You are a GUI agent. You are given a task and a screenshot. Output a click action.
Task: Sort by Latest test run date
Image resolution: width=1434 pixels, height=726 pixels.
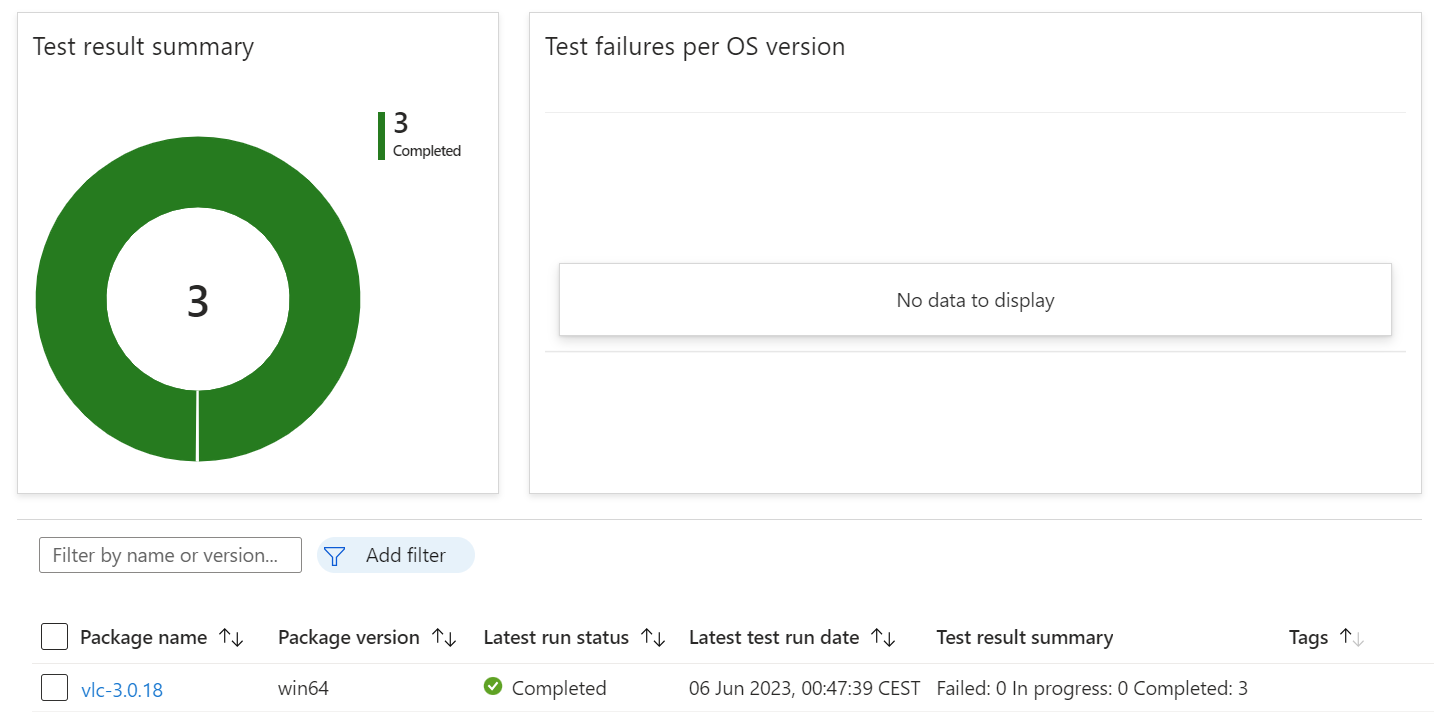click(x=883, y=638)
